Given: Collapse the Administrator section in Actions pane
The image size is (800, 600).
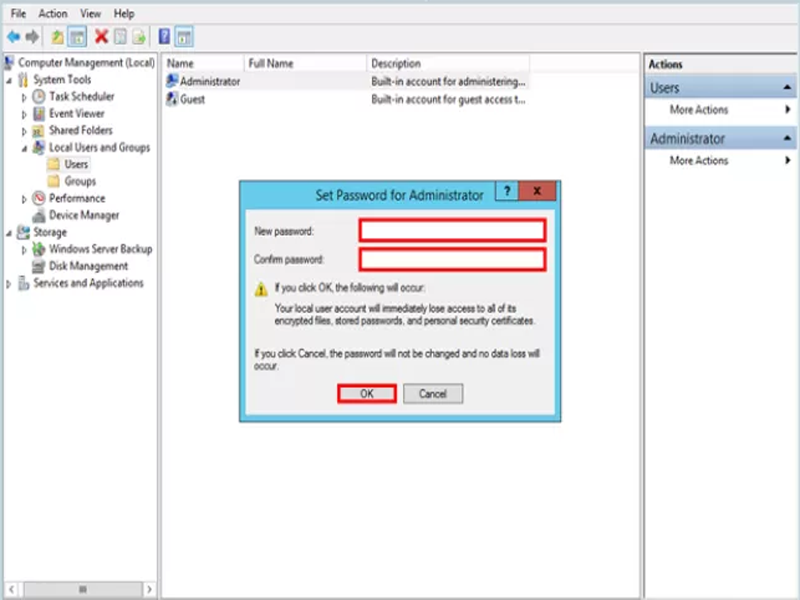Looking at the screenshot, I should point(787,138).
